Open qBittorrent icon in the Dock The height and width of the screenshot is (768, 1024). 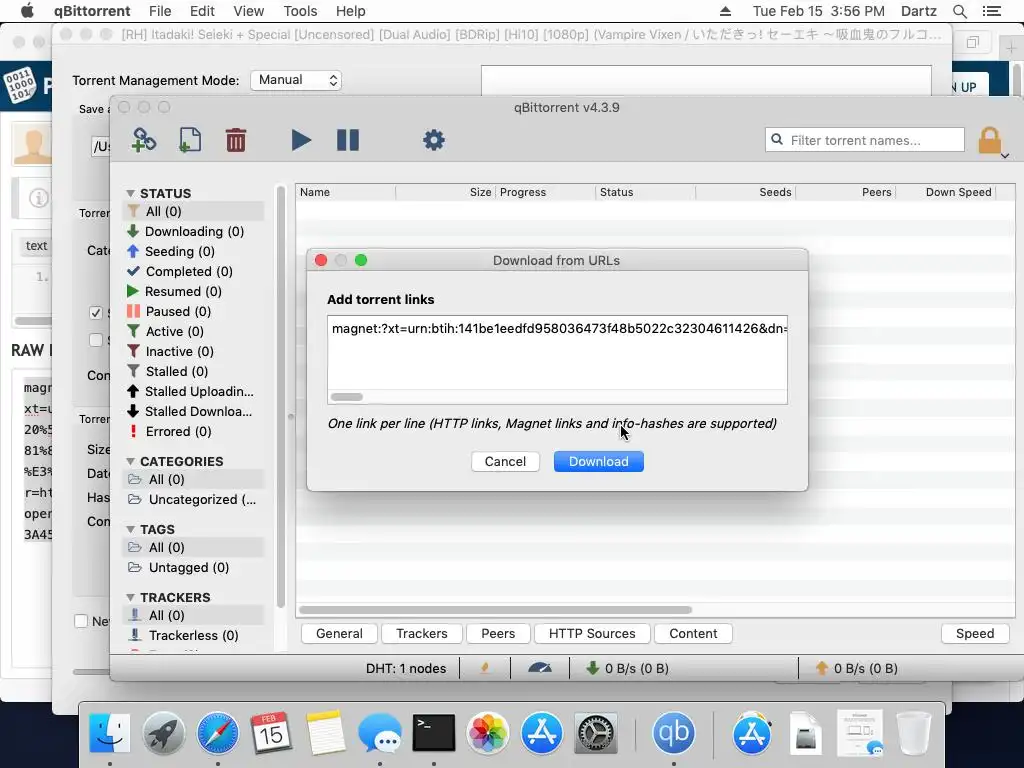coord(673,733)
